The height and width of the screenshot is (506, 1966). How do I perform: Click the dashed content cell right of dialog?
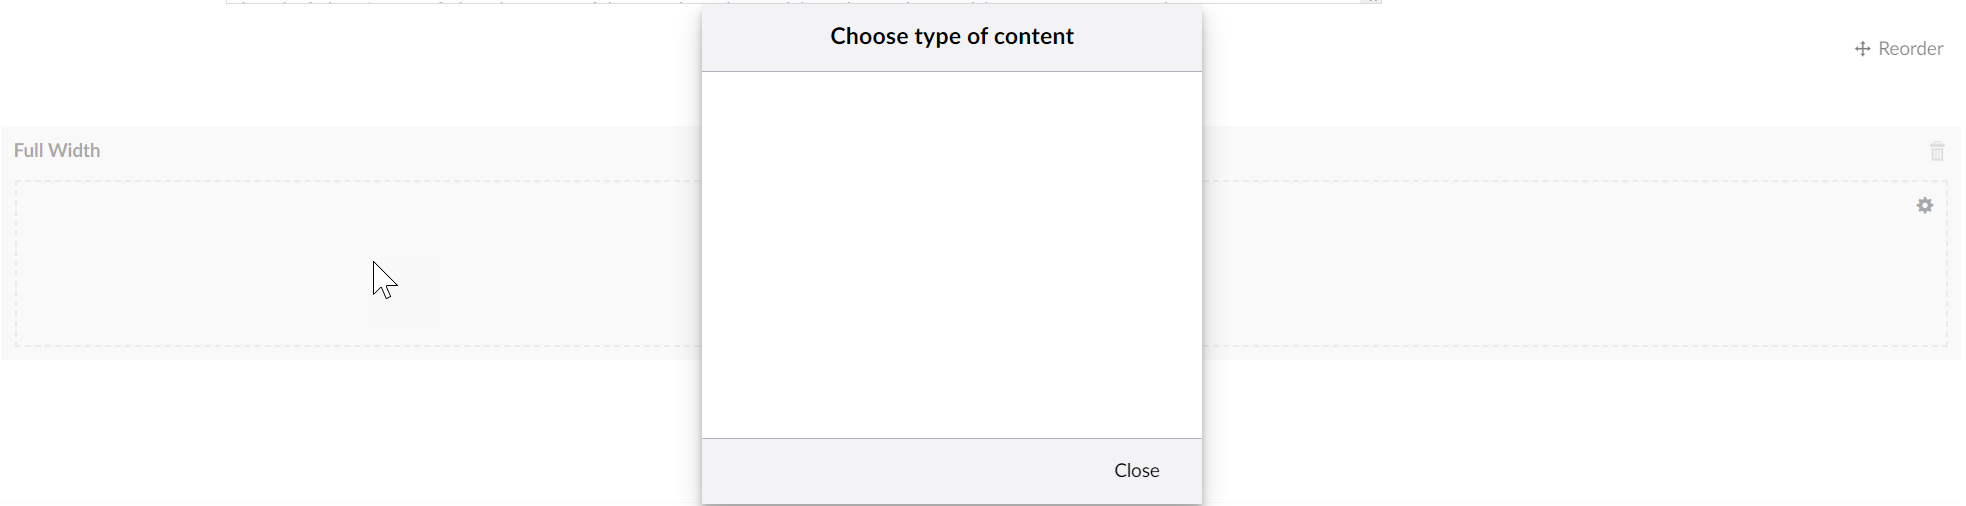coord(1575,264)
